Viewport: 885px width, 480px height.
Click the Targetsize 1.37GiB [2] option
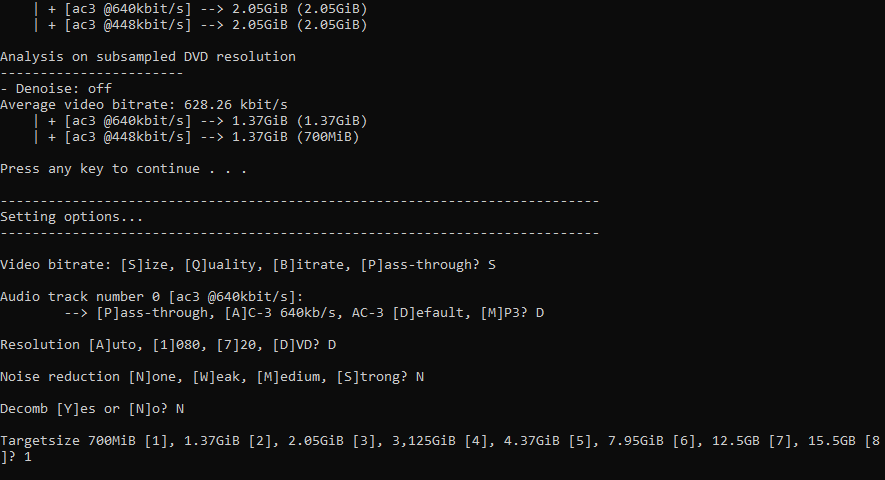(x=228, y=441)
